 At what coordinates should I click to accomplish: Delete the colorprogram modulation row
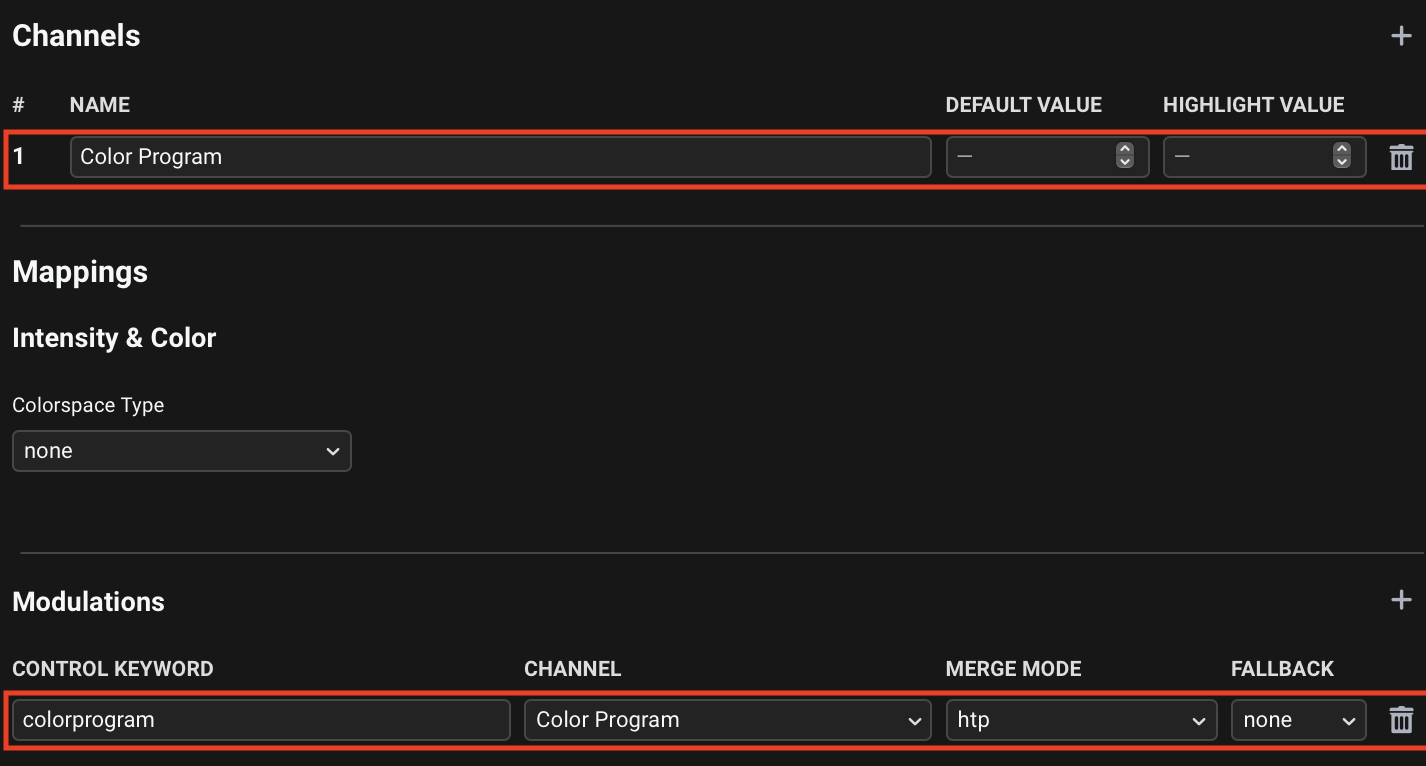point(1401,720)
